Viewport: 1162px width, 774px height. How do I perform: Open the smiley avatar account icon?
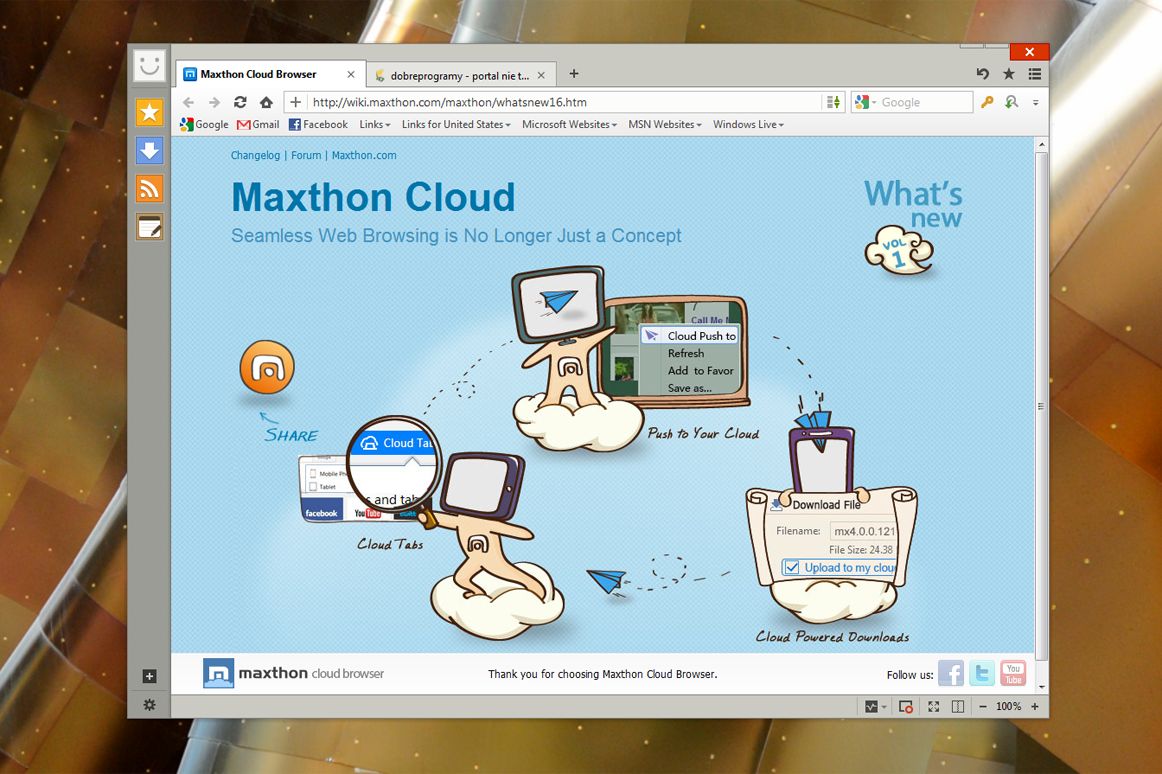(x=150, y=65)
